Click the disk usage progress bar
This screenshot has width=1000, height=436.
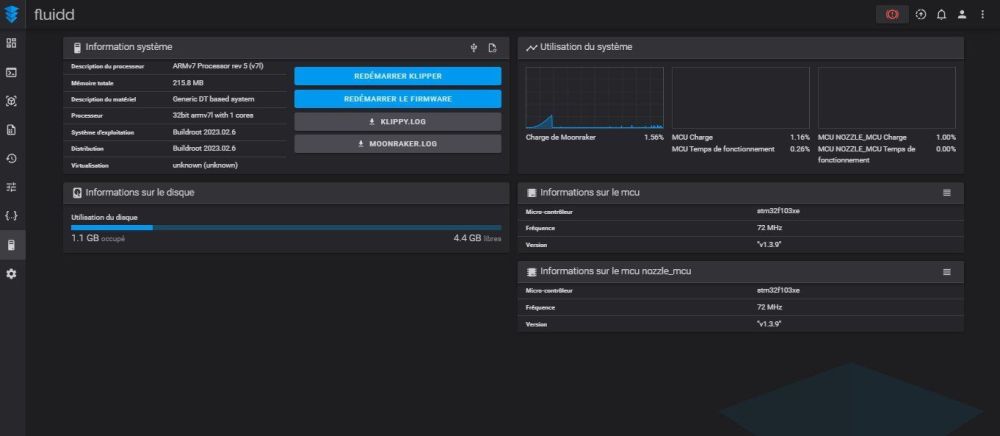click(x=286, y=228)
